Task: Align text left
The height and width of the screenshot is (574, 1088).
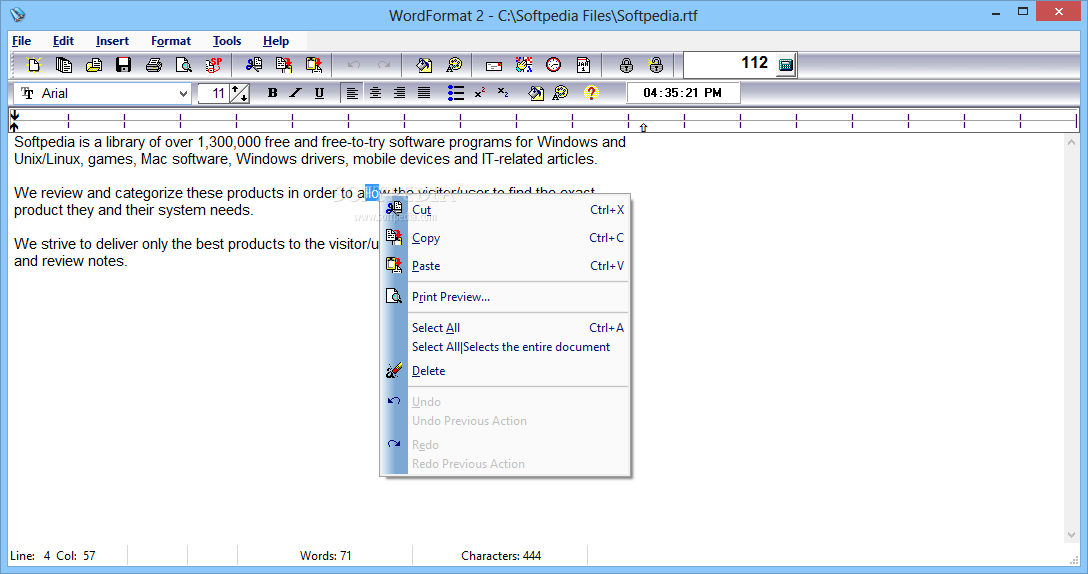Action: pyautogui.click(x=352, y=93)
